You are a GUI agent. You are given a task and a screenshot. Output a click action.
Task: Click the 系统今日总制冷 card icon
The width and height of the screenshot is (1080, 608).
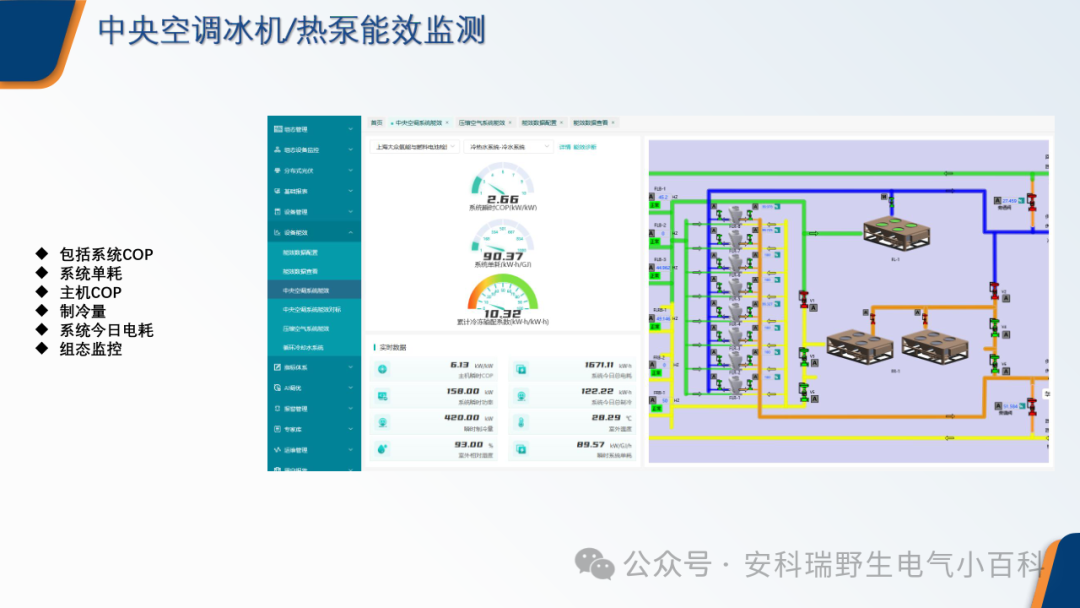(521, 396)
